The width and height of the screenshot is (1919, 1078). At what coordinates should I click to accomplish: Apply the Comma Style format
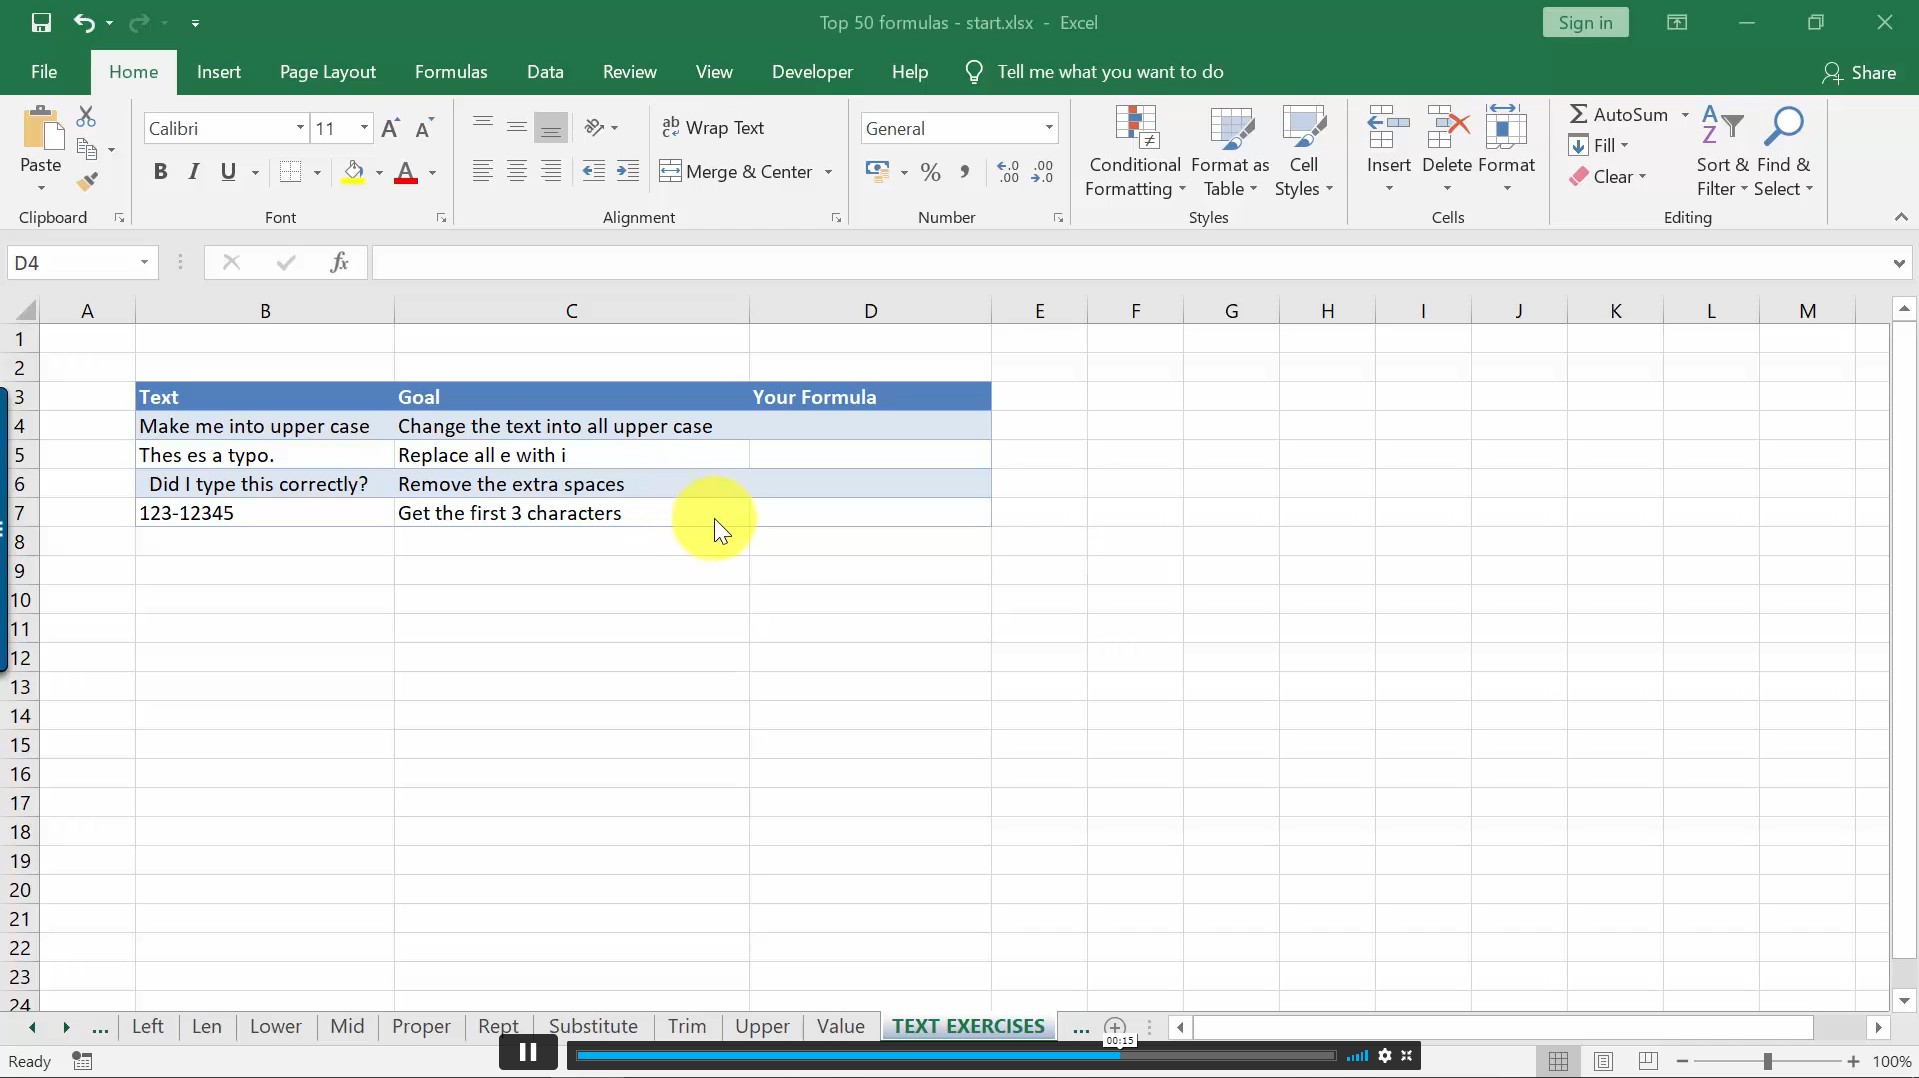tap(965, 172)
